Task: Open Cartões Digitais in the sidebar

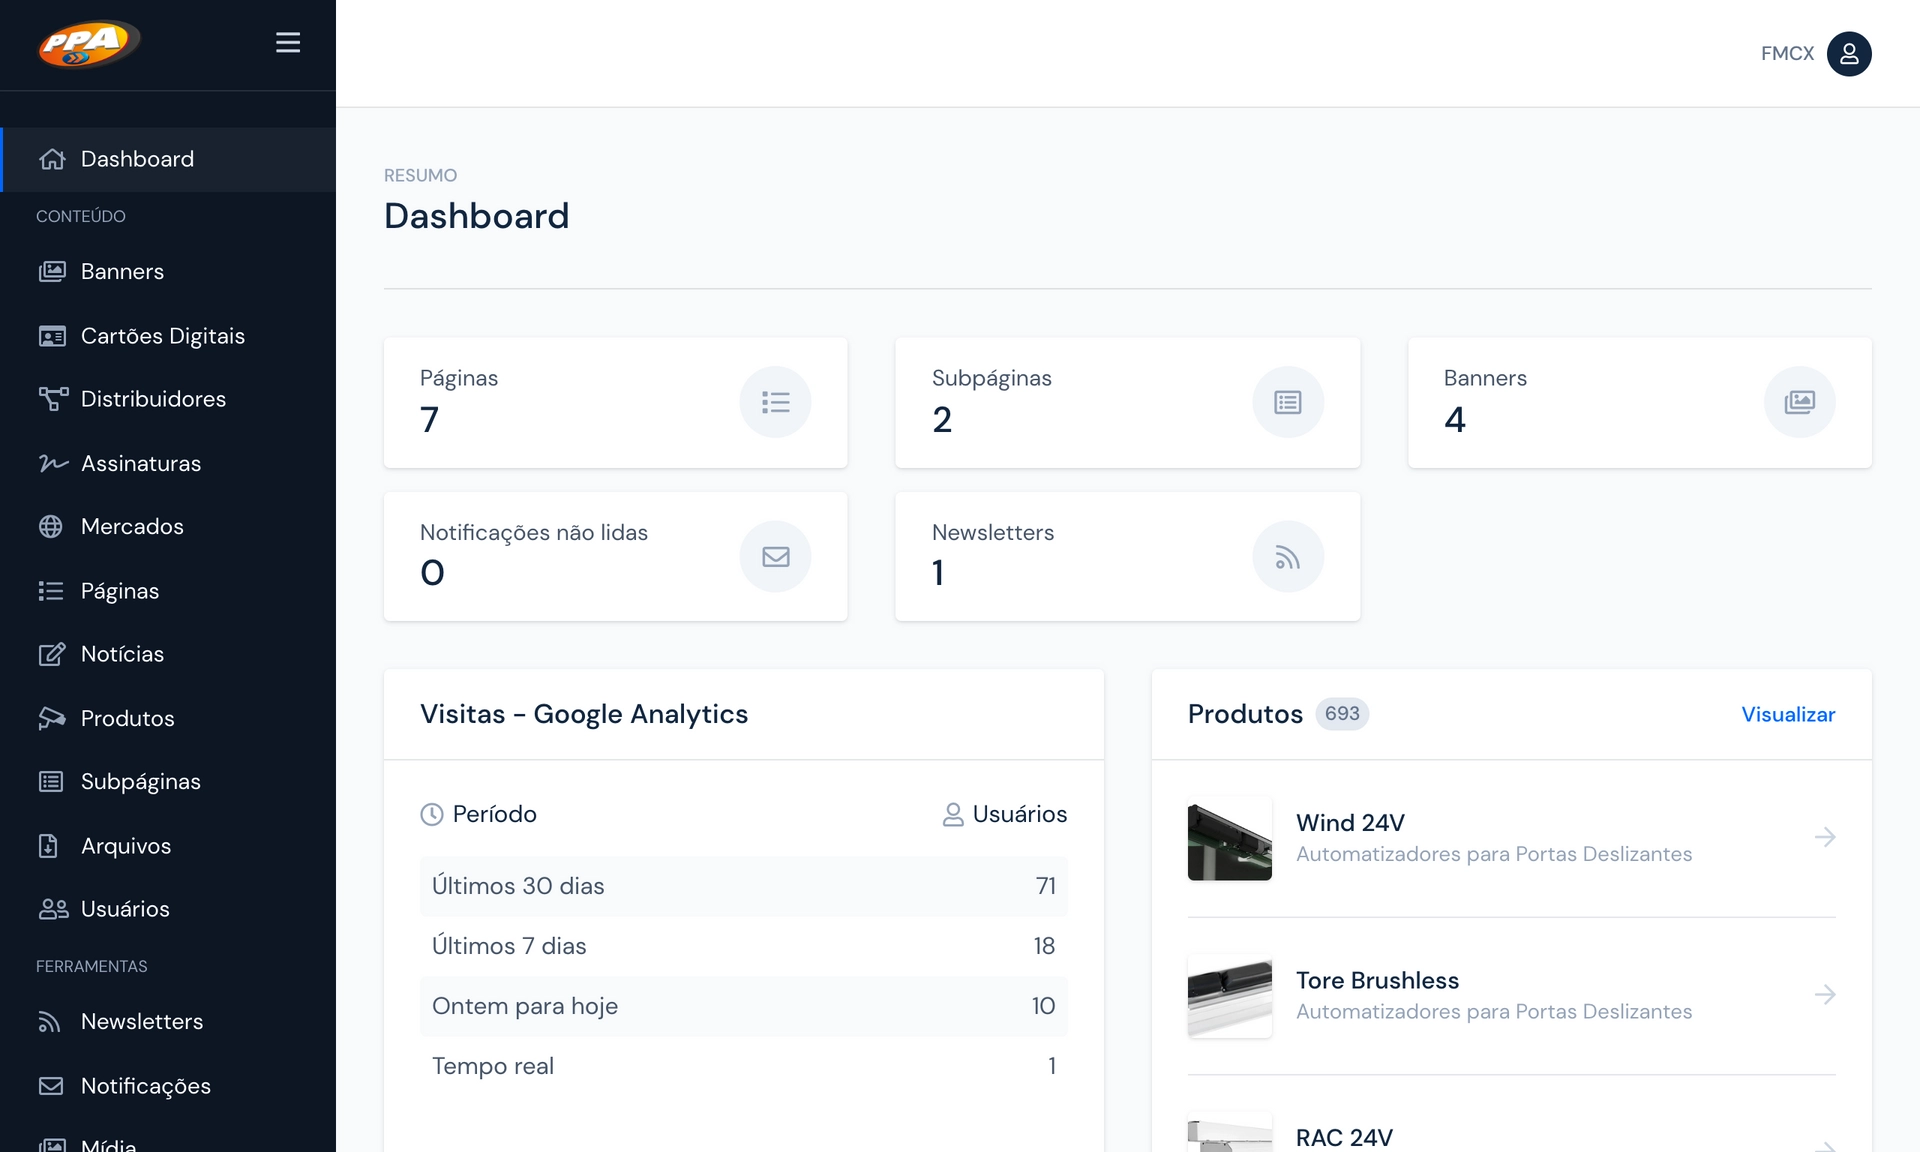Action: (x=162, y=336)
